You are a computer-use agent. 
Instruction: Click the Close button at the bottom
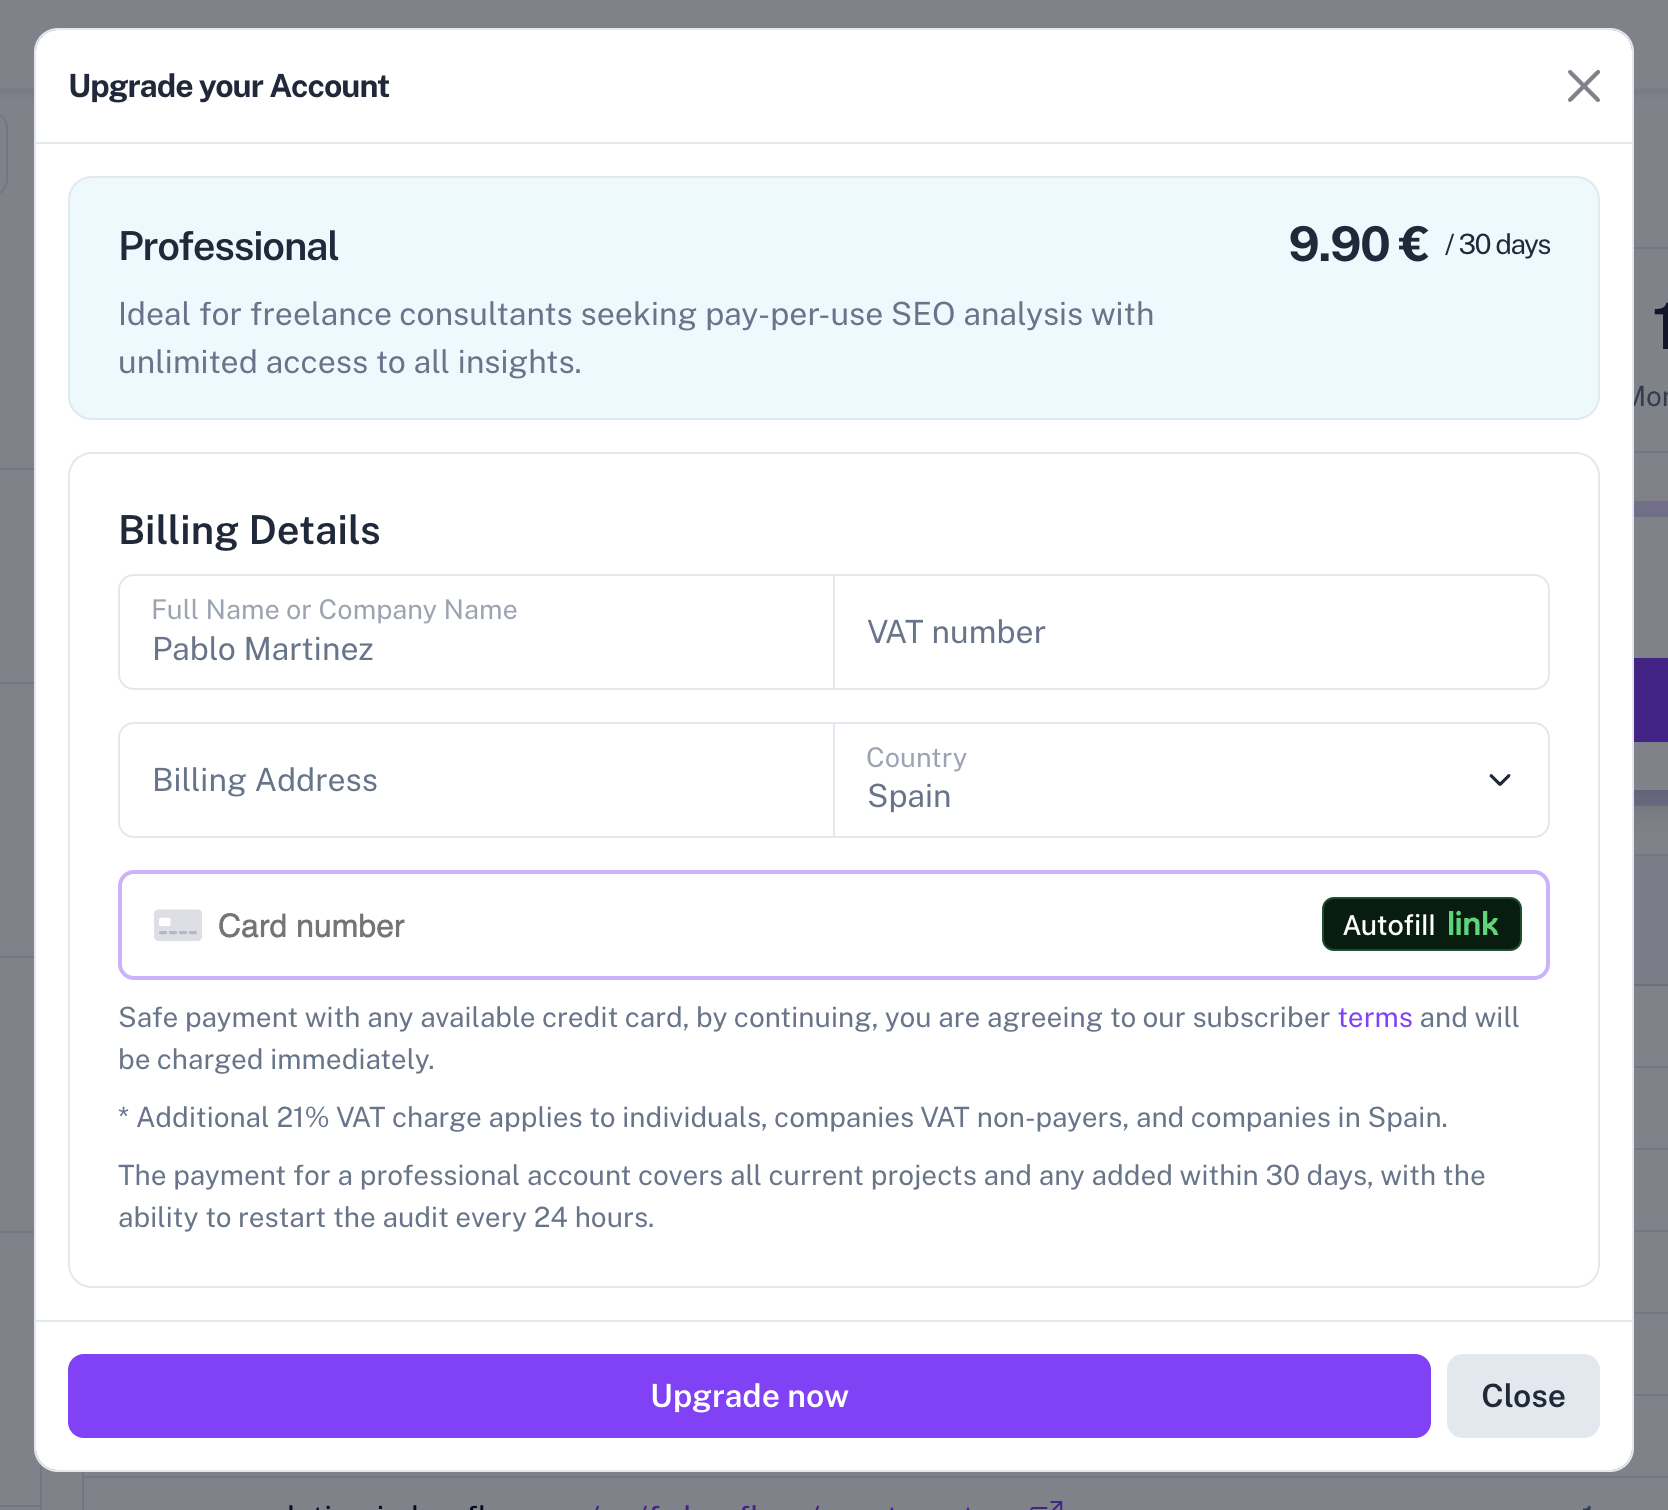coord(1523,1396)
